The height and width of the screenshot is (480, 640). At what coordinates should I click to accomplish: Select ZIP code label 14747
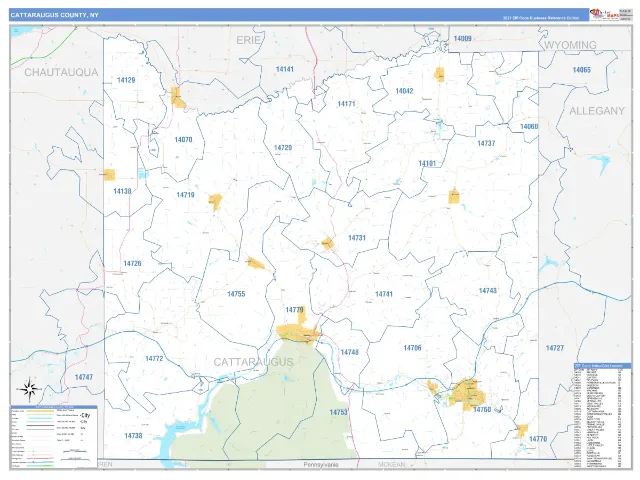tap(84, 377)
